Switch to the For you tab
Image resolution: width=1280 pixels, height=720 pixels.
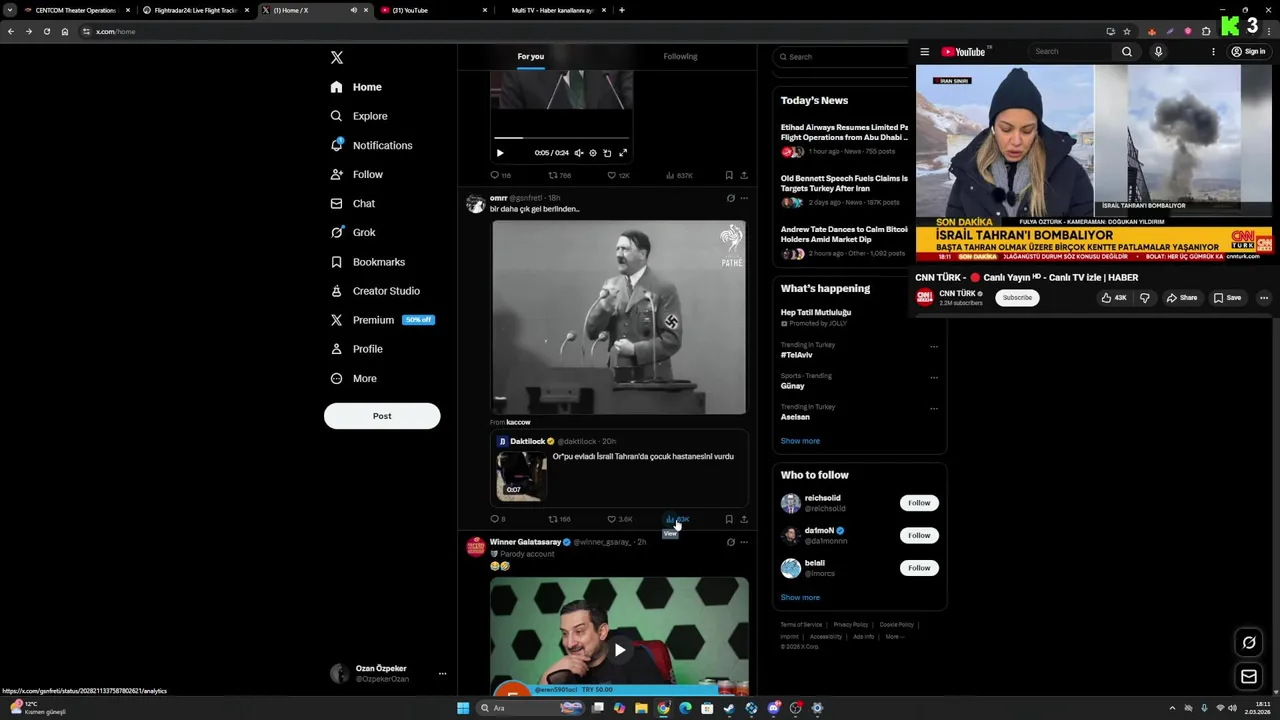pyautogui.click(x=531, y=56)
